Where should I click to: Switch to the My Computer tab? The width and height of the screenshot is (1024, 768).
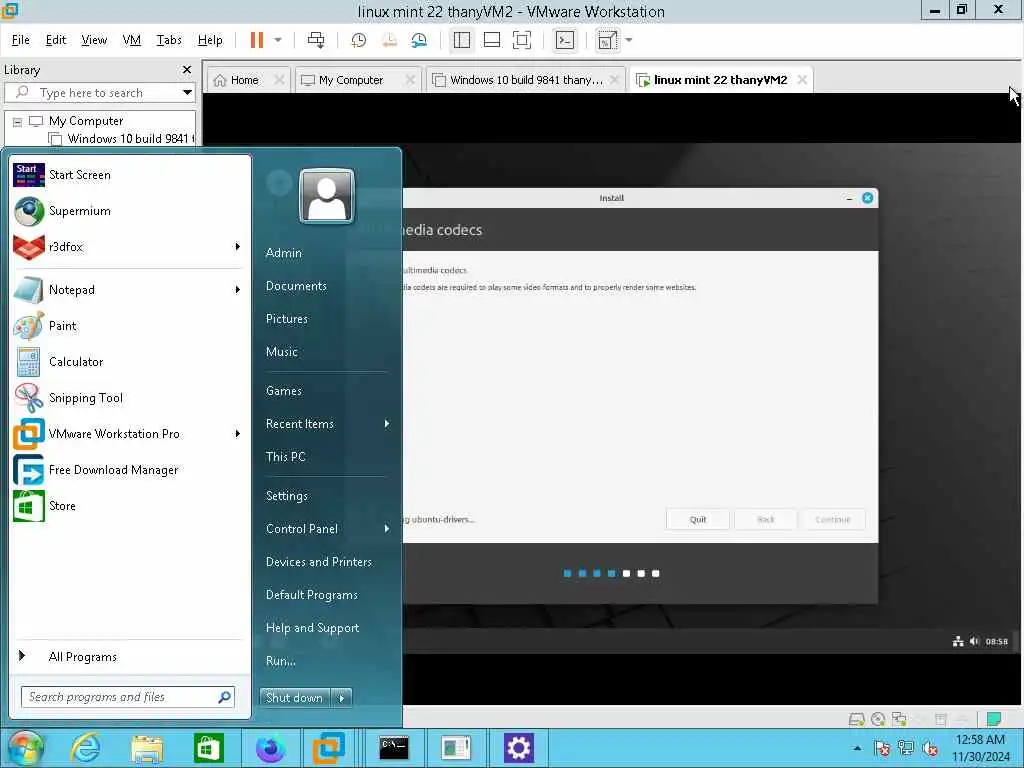point(351,80)
